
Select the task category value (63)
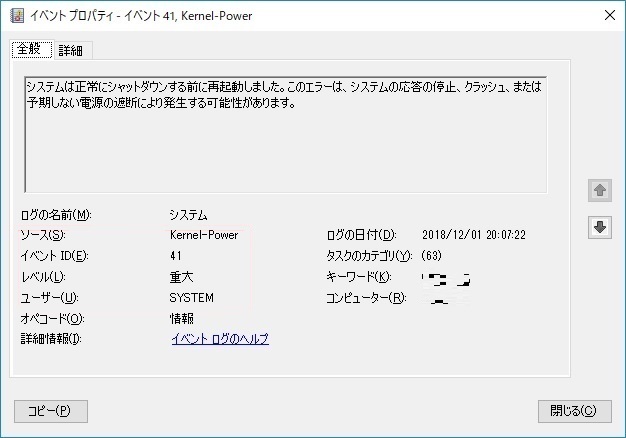[x=431, y=256]
